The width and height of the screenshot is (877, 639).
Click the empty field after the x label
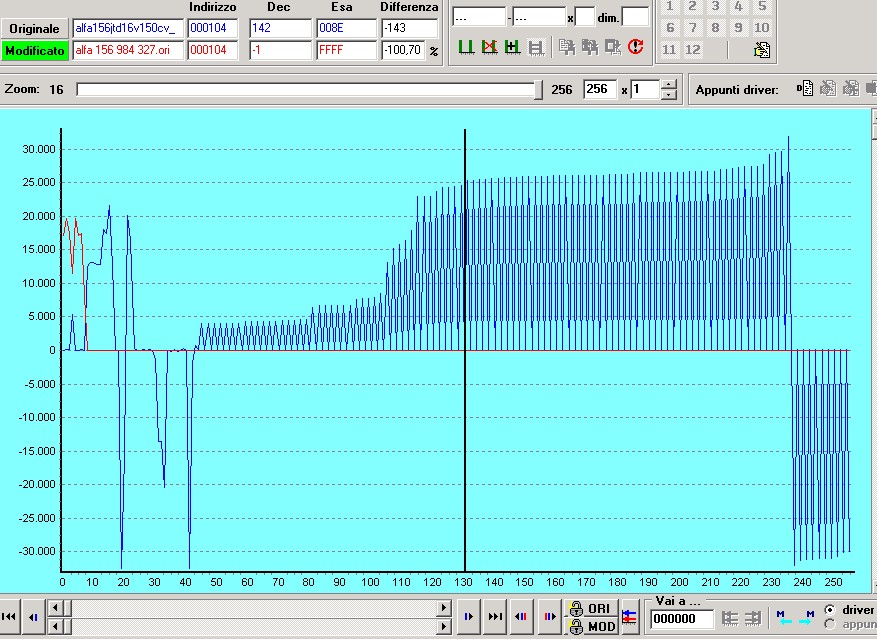coord(585,17)
